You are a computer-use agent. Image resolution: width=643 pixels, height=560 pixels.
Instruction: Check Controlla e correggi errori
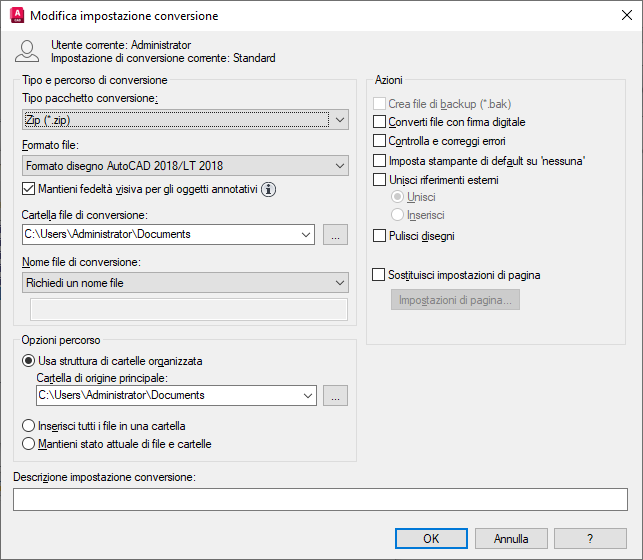pos(378,141)
